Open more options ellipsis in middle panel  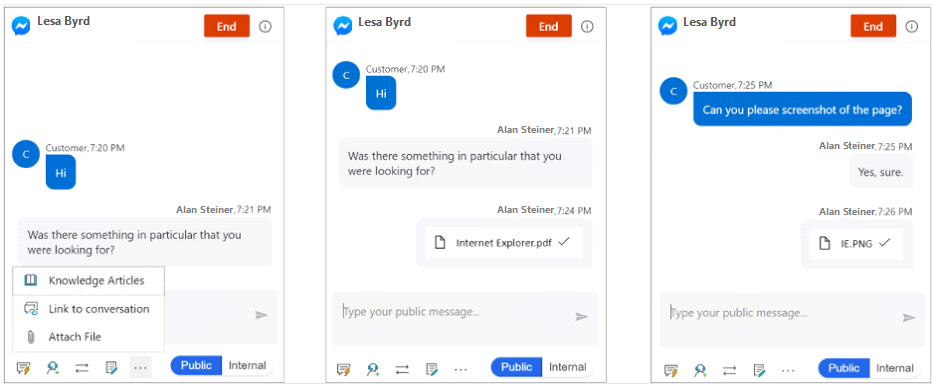click(x=460, y=369)
